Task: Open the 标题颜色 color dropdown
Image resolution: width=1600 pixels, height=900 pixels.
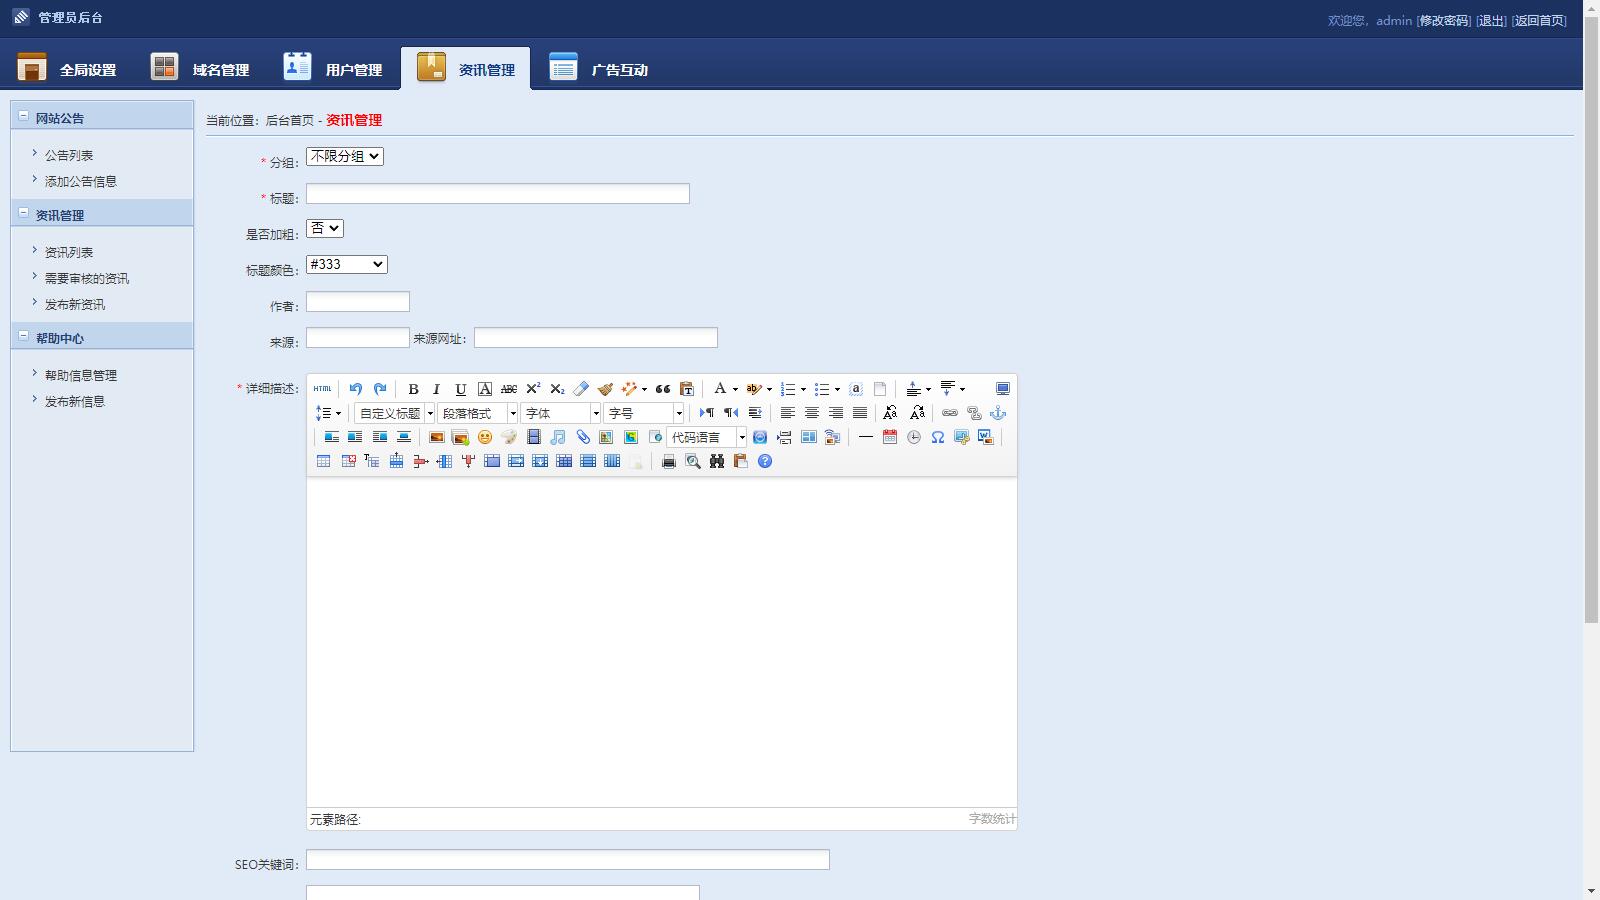Action: click(346, 265)
